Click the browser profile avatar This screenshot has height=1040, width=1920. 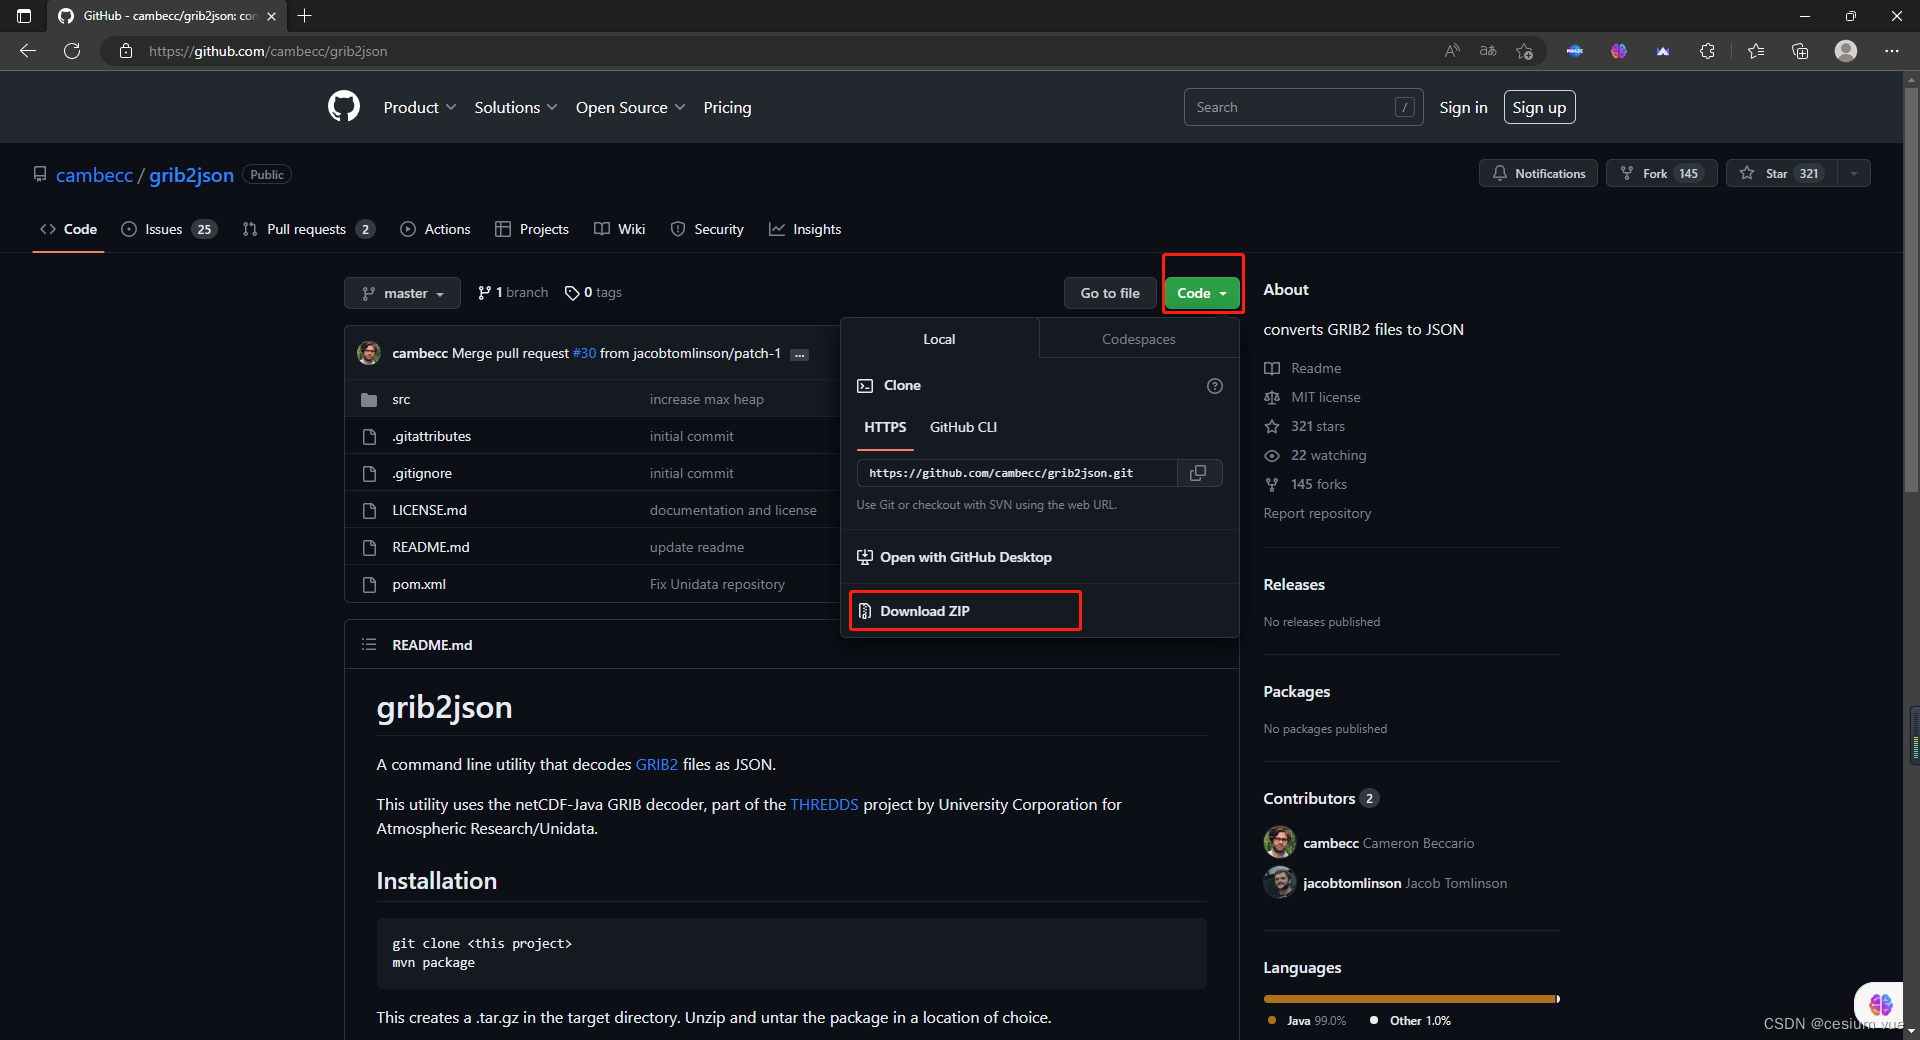click(x=1846, y=51)
